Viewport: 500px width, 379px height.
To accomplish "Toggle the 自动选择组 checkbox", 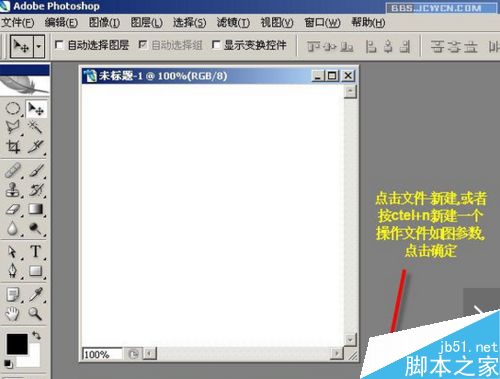I will [143, 45].
